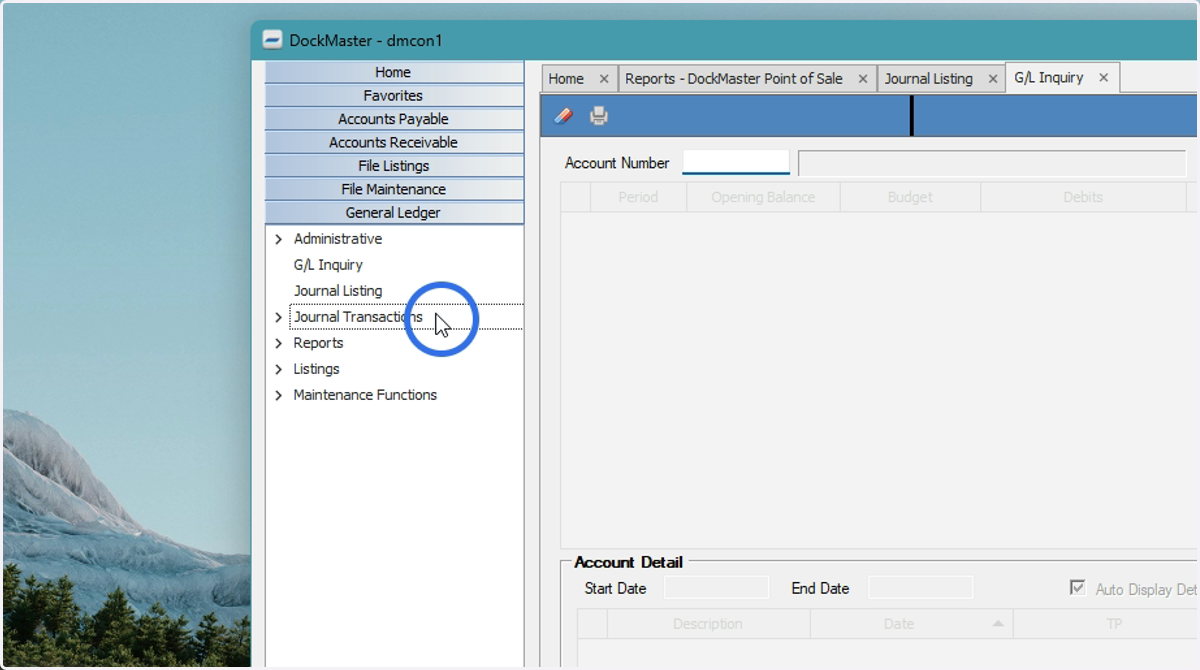
Task: Click the printer icon in toolbar
Action: pyautogui.click(x=598, y=116)
